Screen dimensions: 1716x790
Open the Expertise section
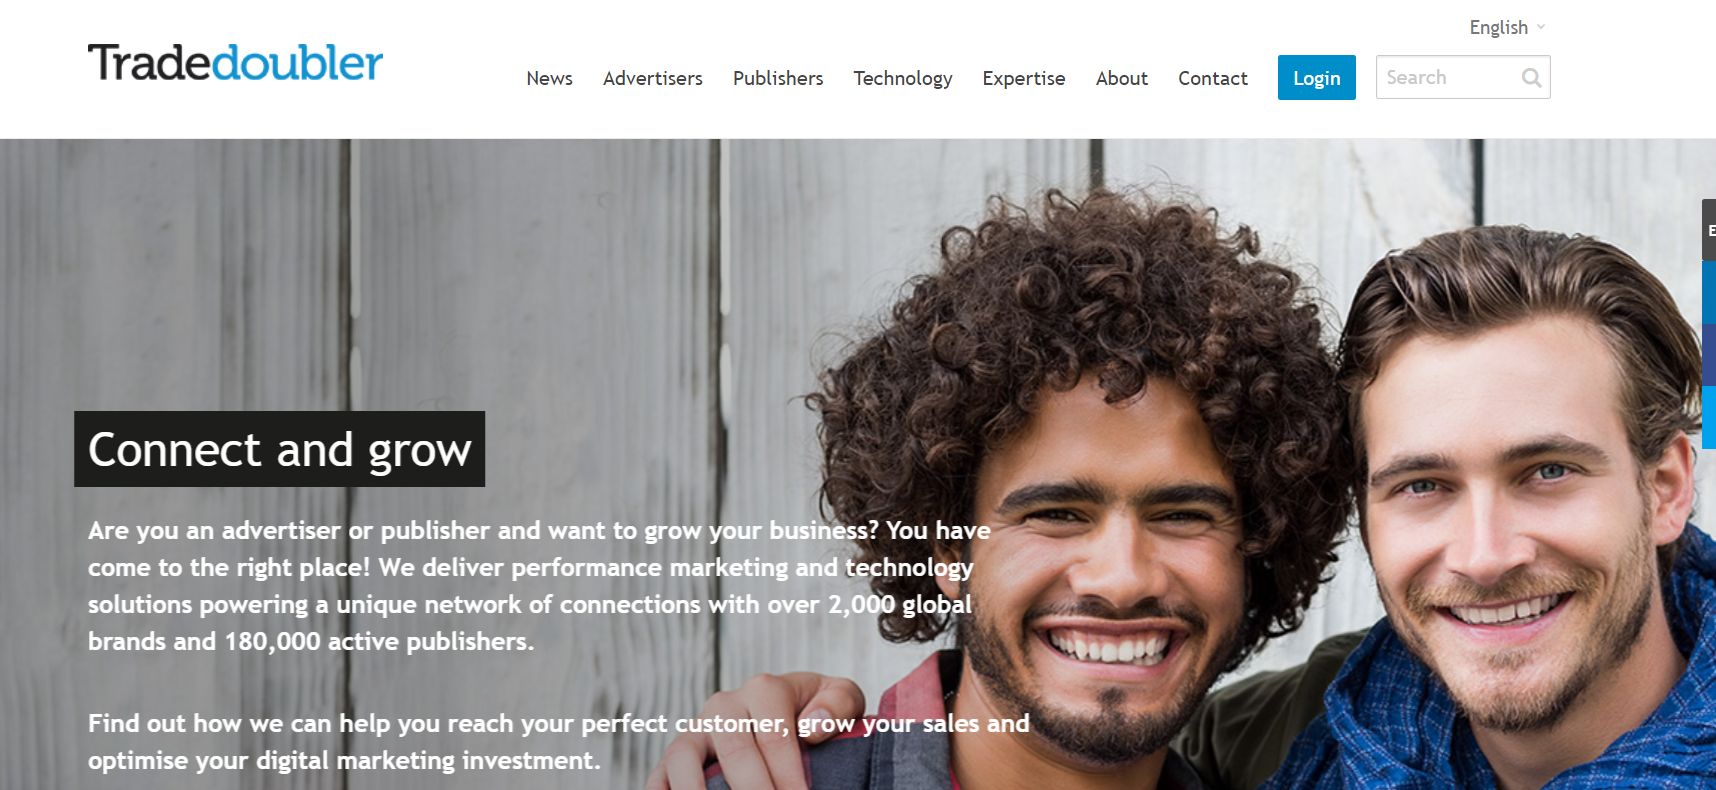[x=1023, y=79]
